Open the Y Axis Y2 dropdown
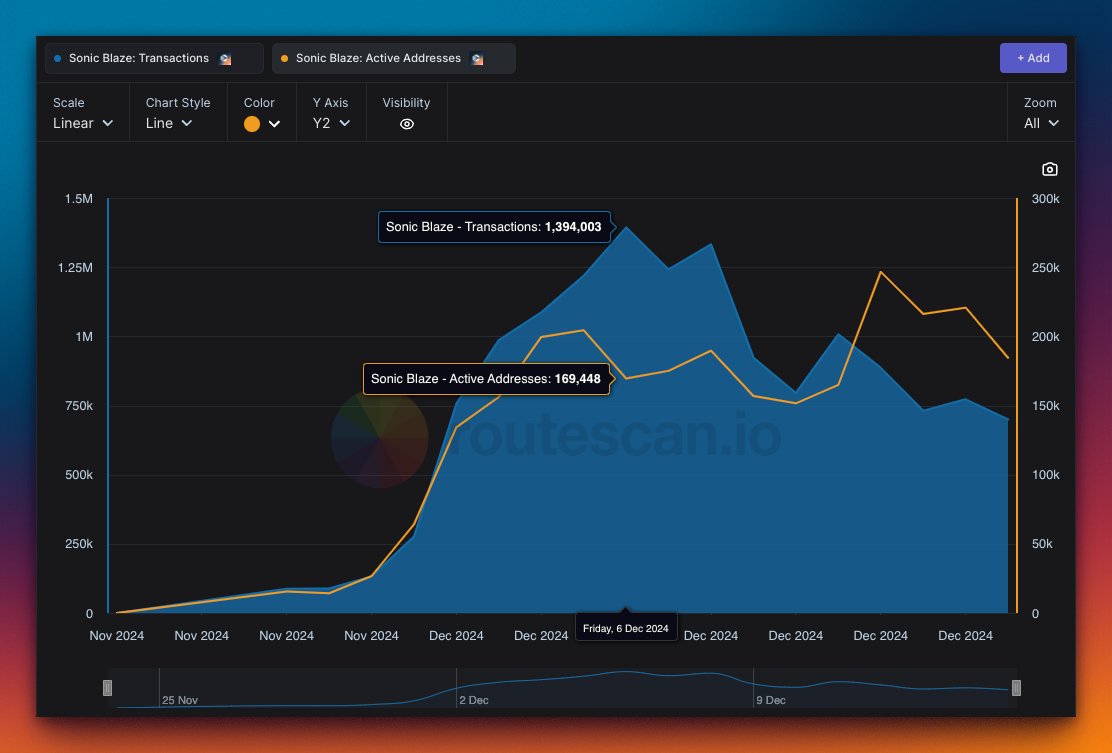Image resolution: width=1112 pixels, height=753 pixels. coord(331,123)
